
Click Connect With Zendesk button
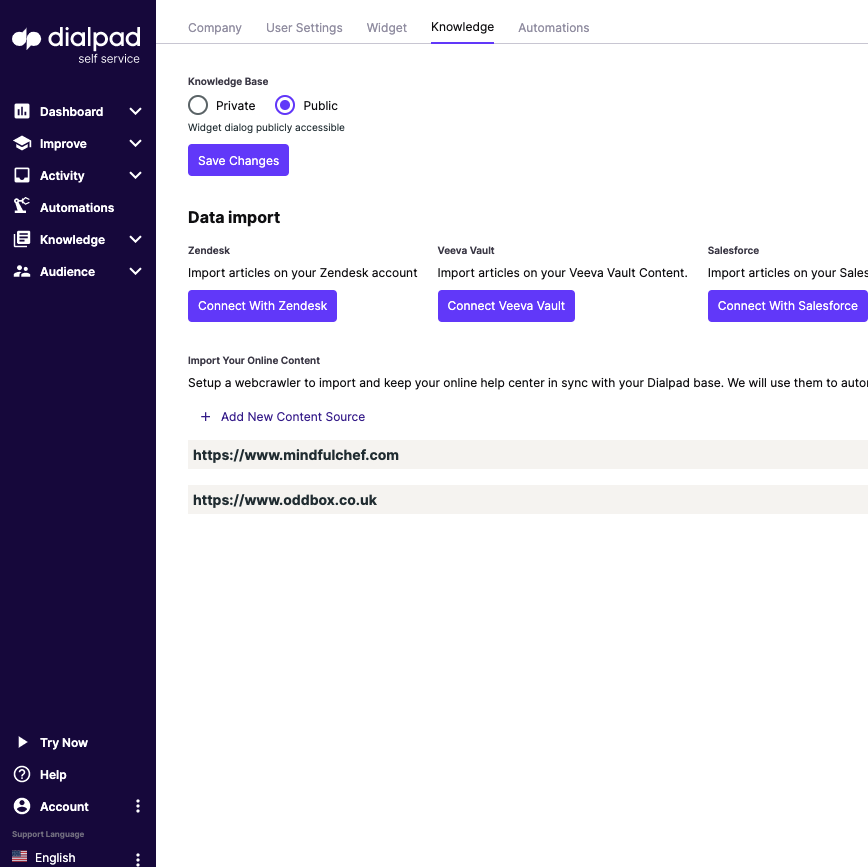click(x=262, y=306)
